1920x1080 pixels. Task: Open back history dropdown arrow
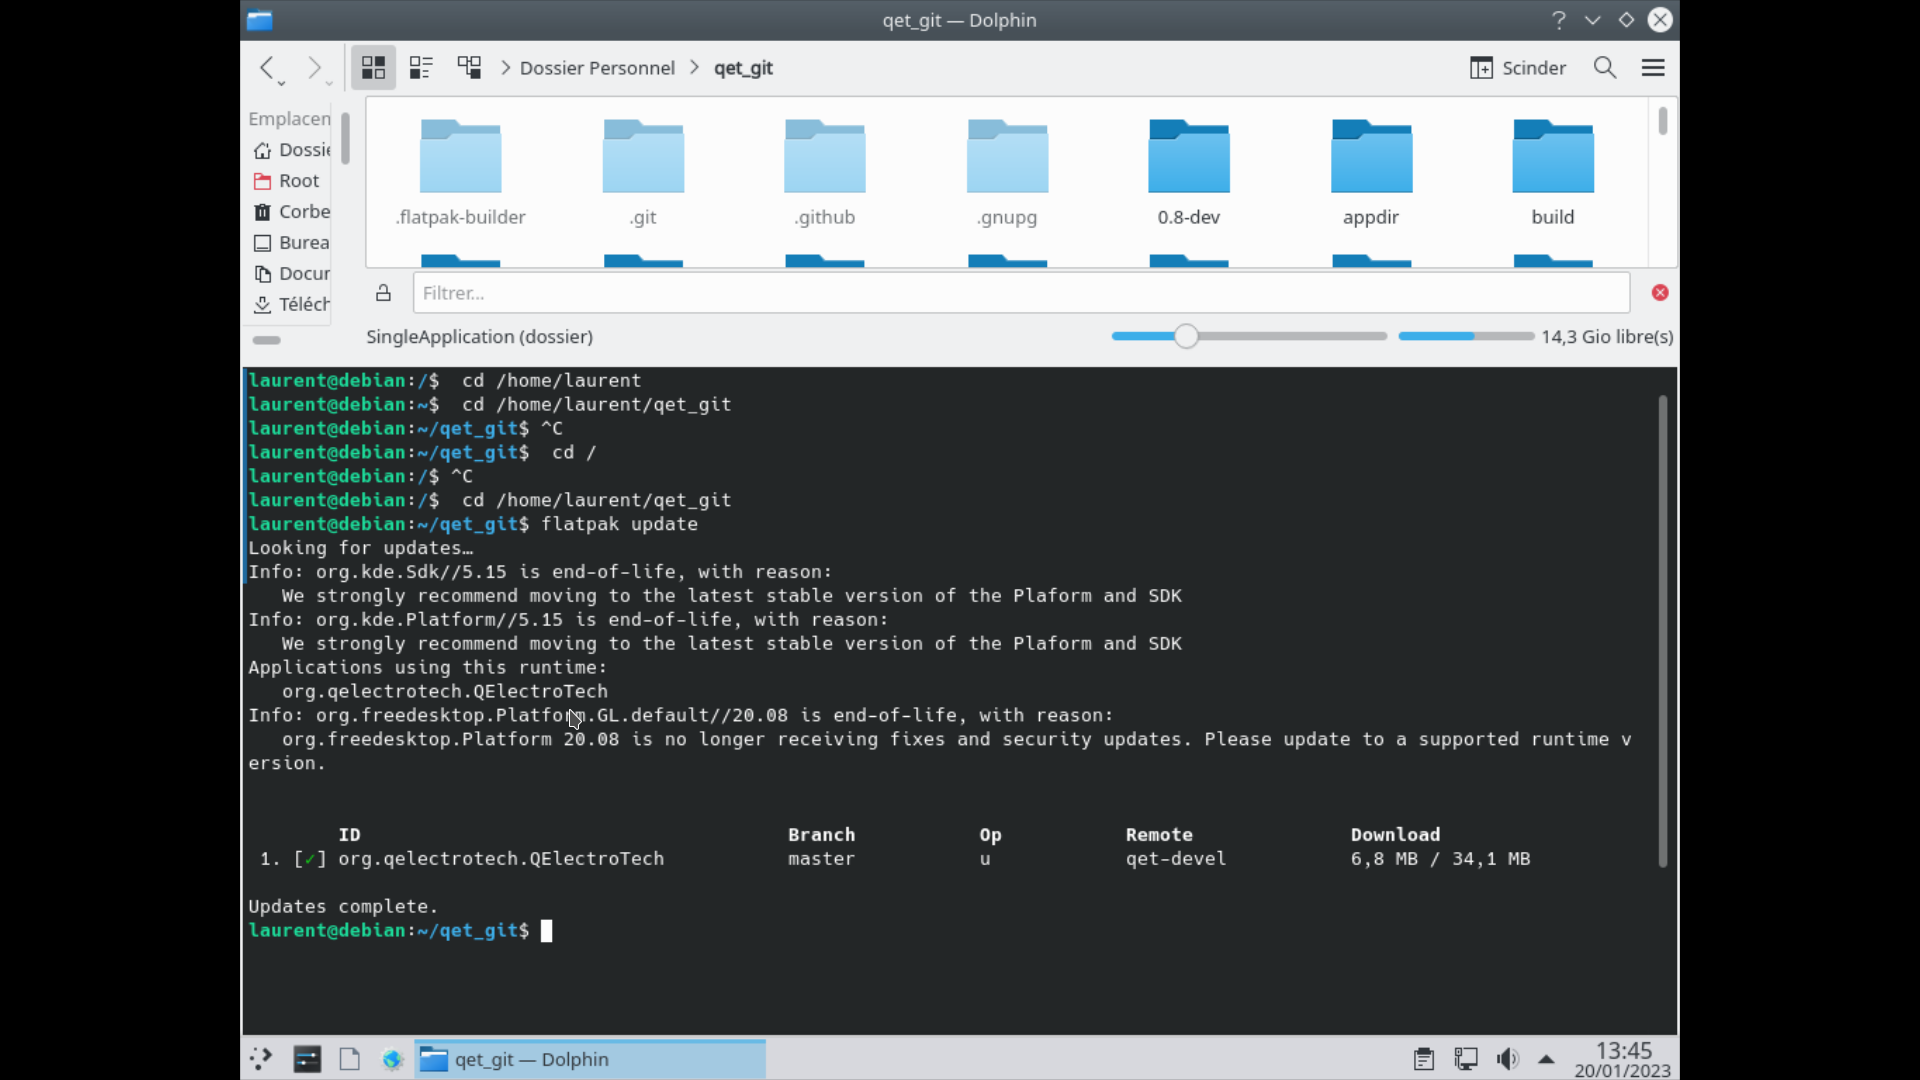pyautogui.click(x=282, y=83)
